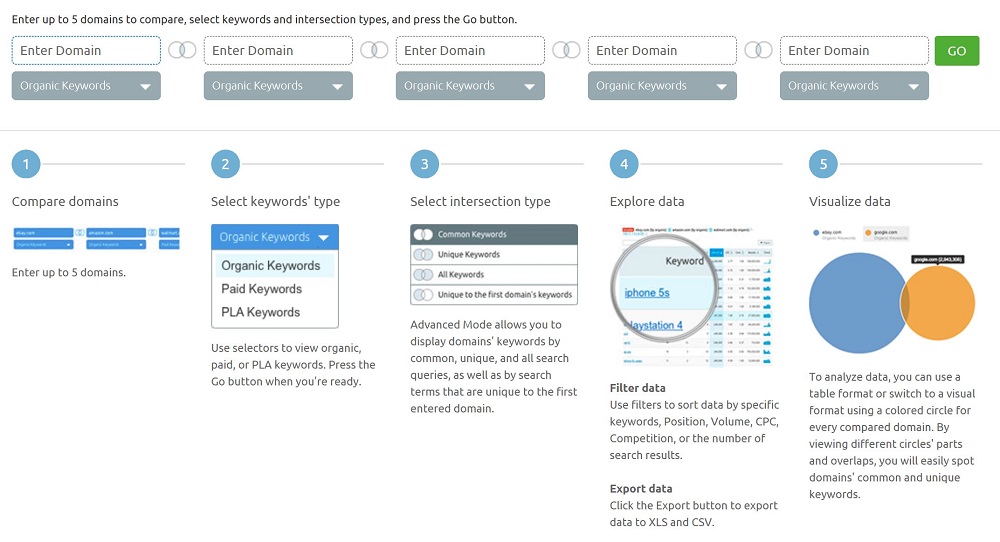Viewport: 1000px width, 542px height.
Task: Click the 'Enter up to 5 domains.' caption
Action: click(69, 272)
